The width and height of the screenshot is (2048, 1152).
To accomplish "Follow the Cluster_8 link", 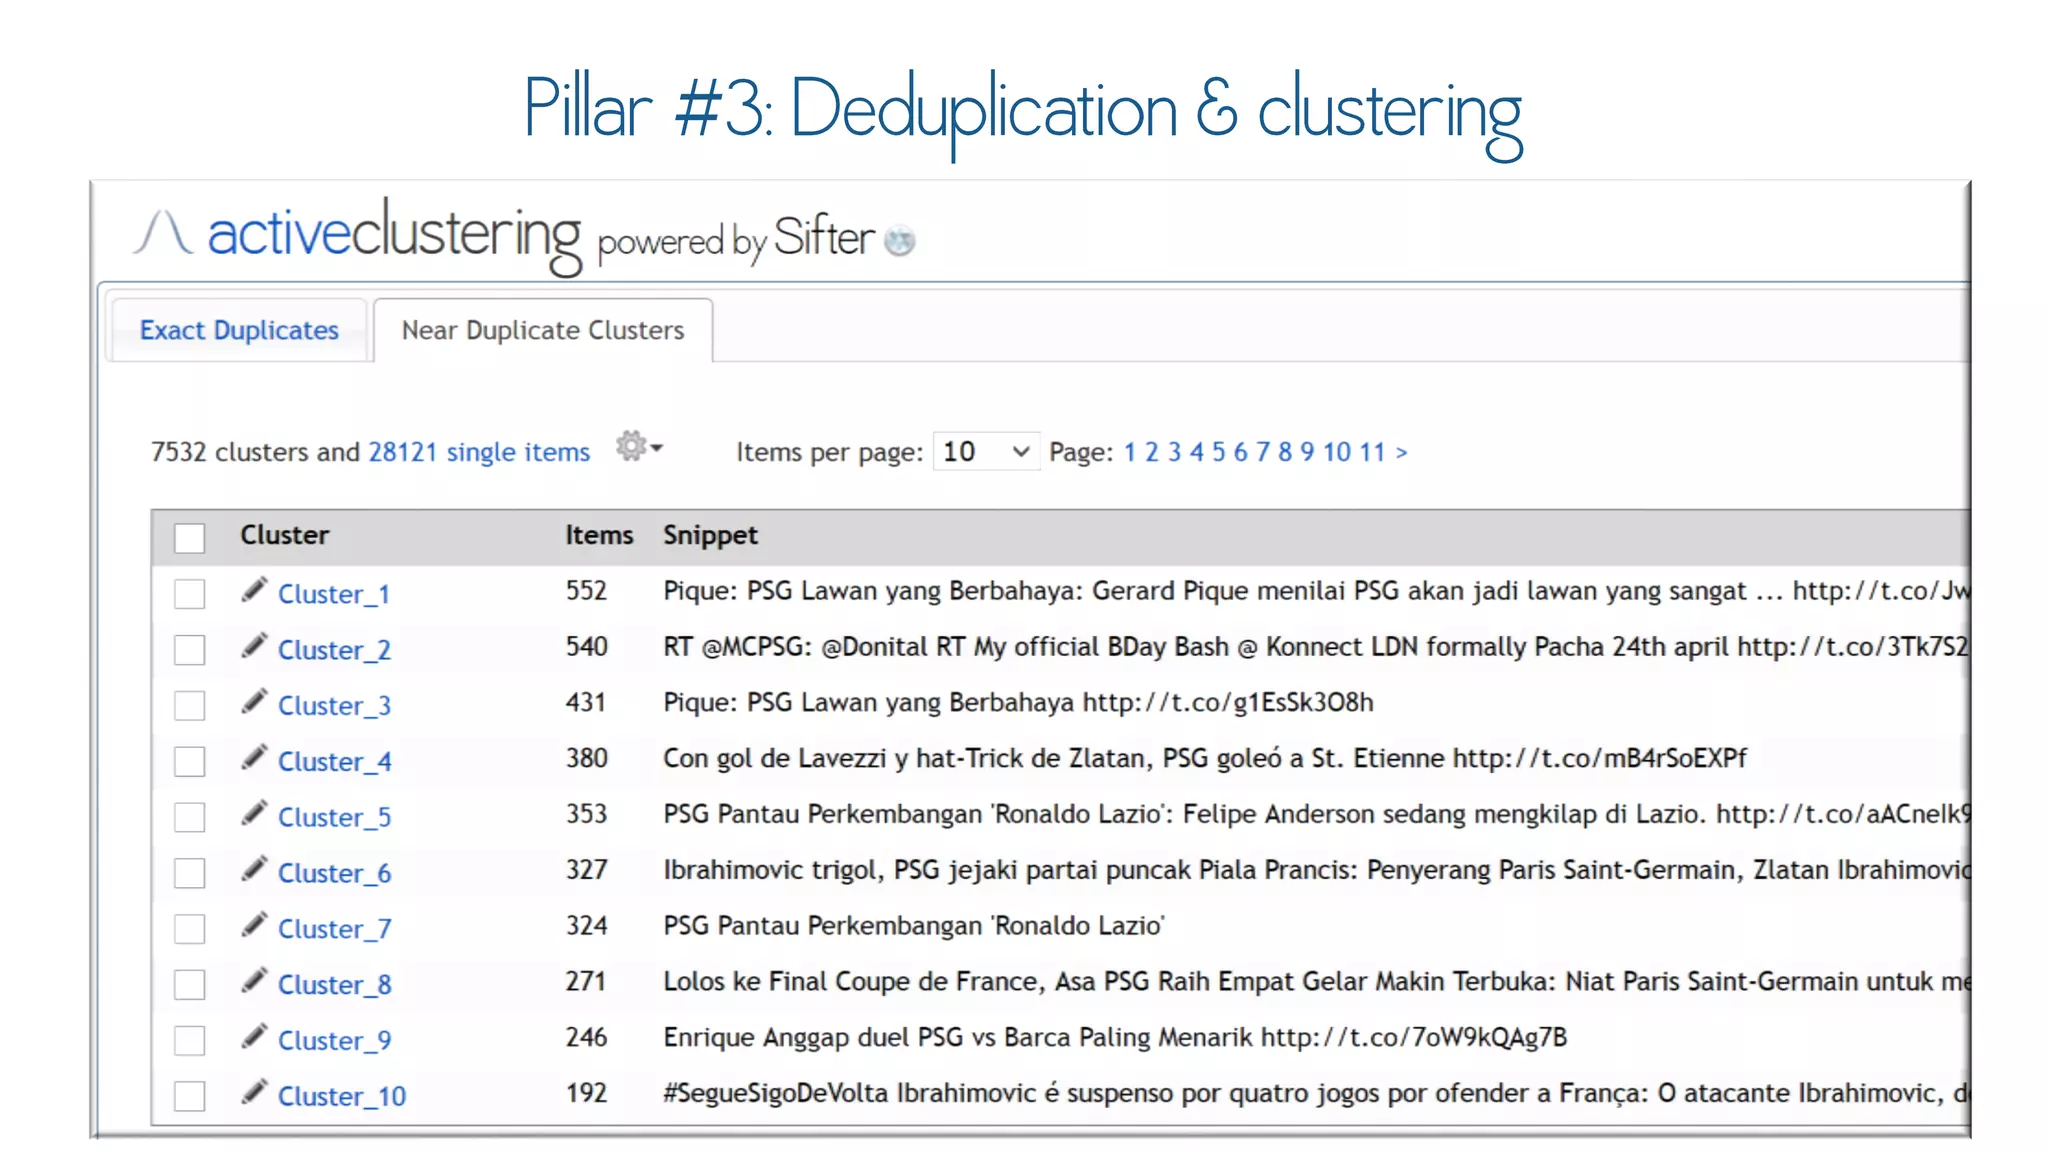I will [334, 985].
